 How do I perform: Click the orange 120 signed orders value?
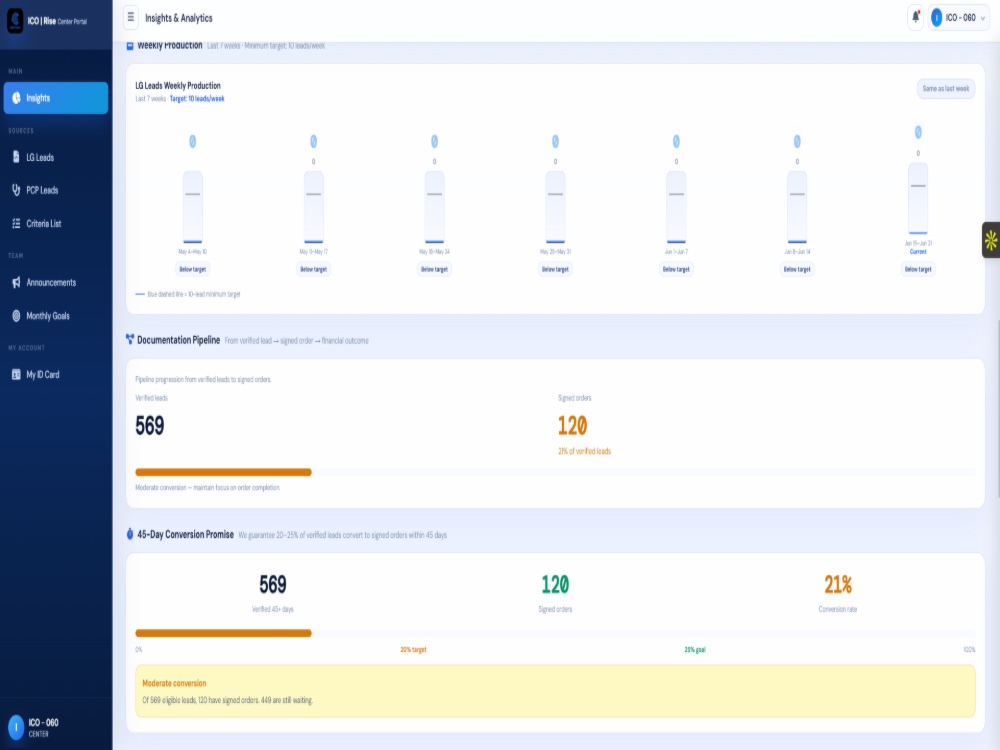[573, 425]
